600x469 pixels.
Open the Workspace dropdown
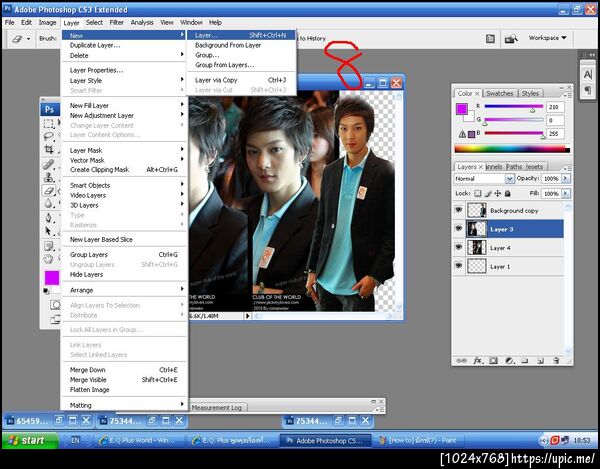[x=548, y=38]
